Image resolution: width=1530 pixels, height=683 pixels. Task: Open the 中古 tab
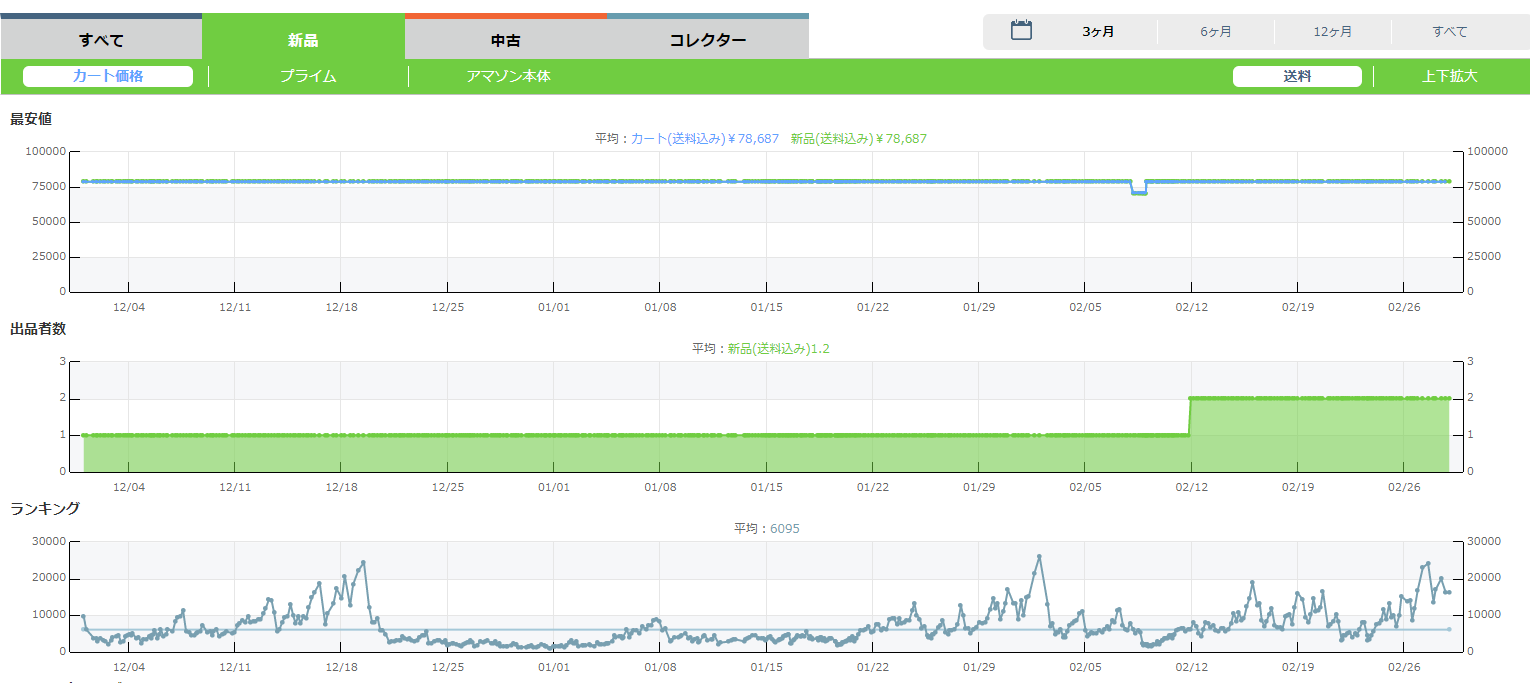(505, 40)
